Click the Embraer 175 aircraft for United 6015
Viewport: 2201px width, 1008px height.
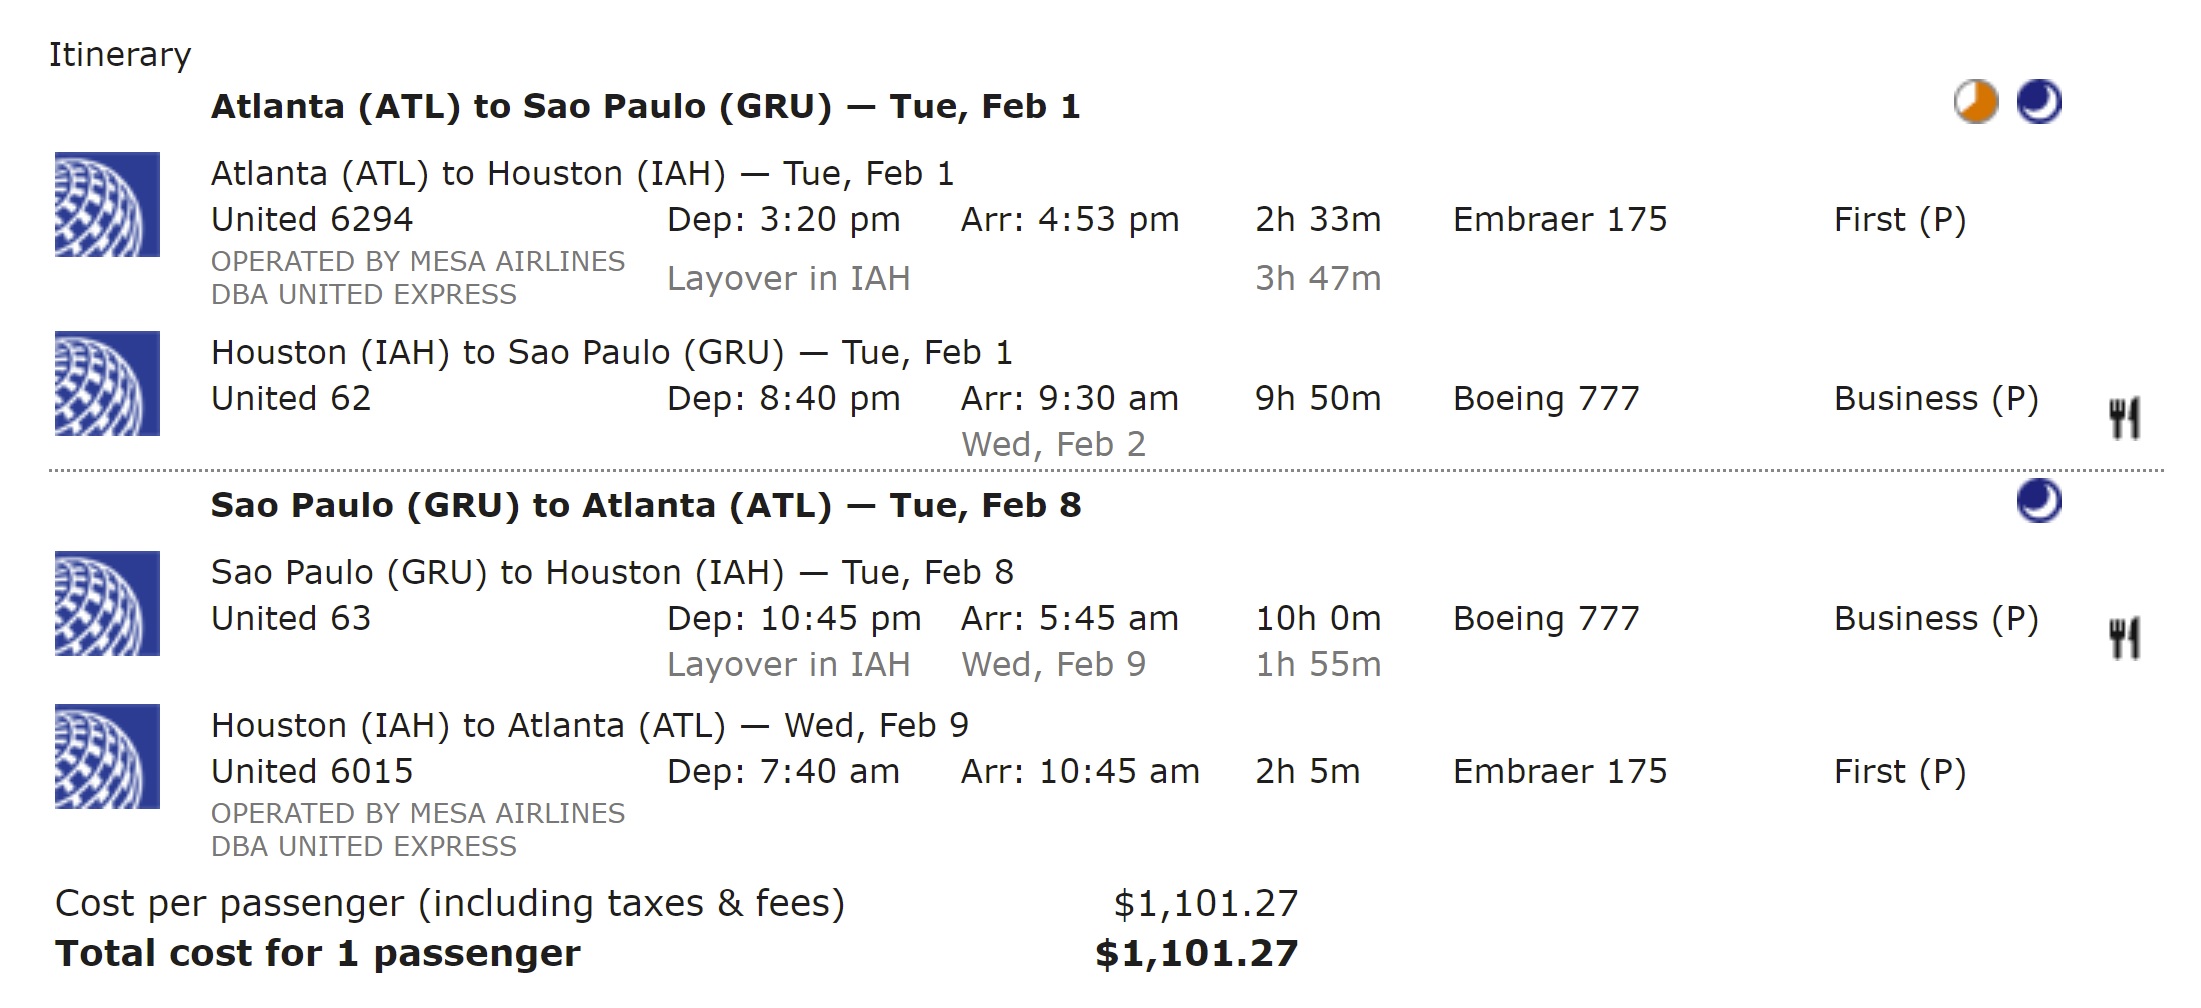pos(1560,772)
